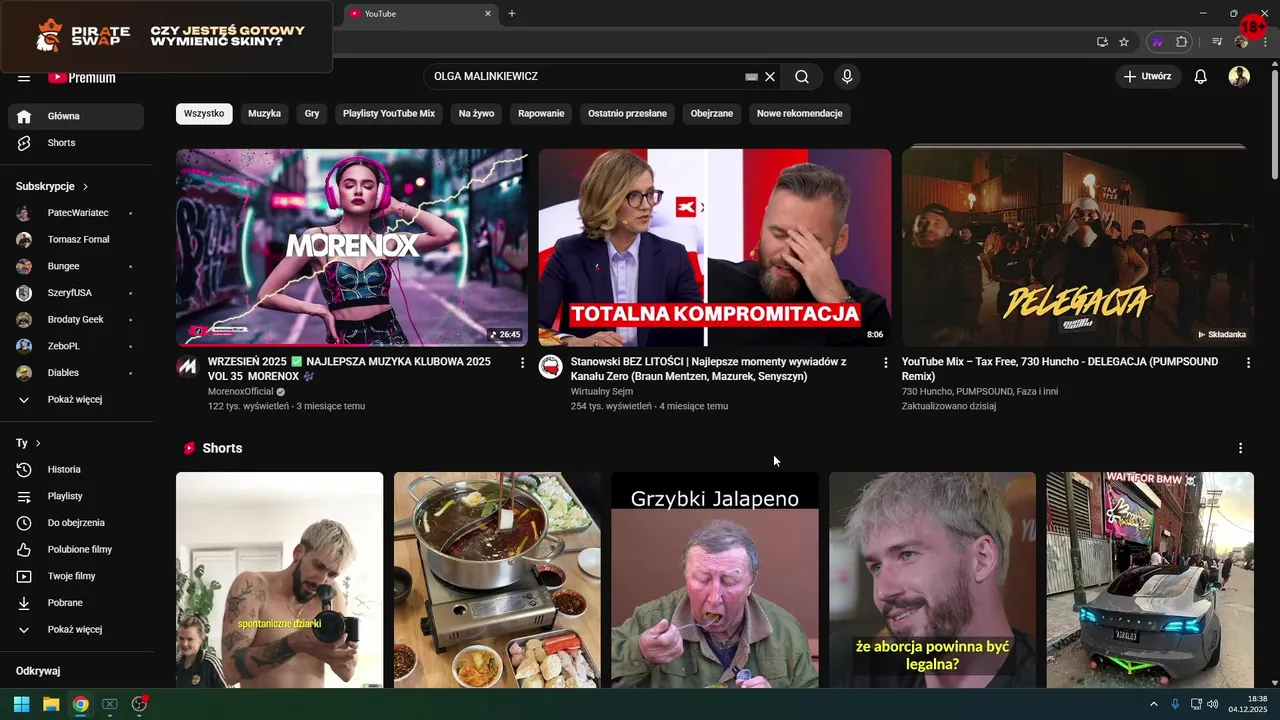Open Tomasz Fornal subscription channel
Viewport: 1280px width, 720px height.
point(76,240)
